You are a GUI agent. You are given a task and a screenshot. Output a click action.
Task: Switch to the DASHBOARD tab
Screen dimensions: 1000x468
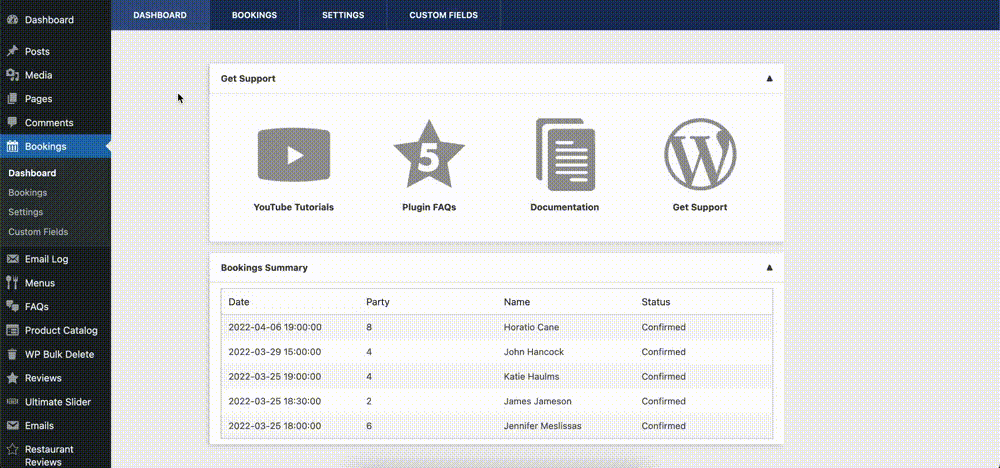(160, 15)
